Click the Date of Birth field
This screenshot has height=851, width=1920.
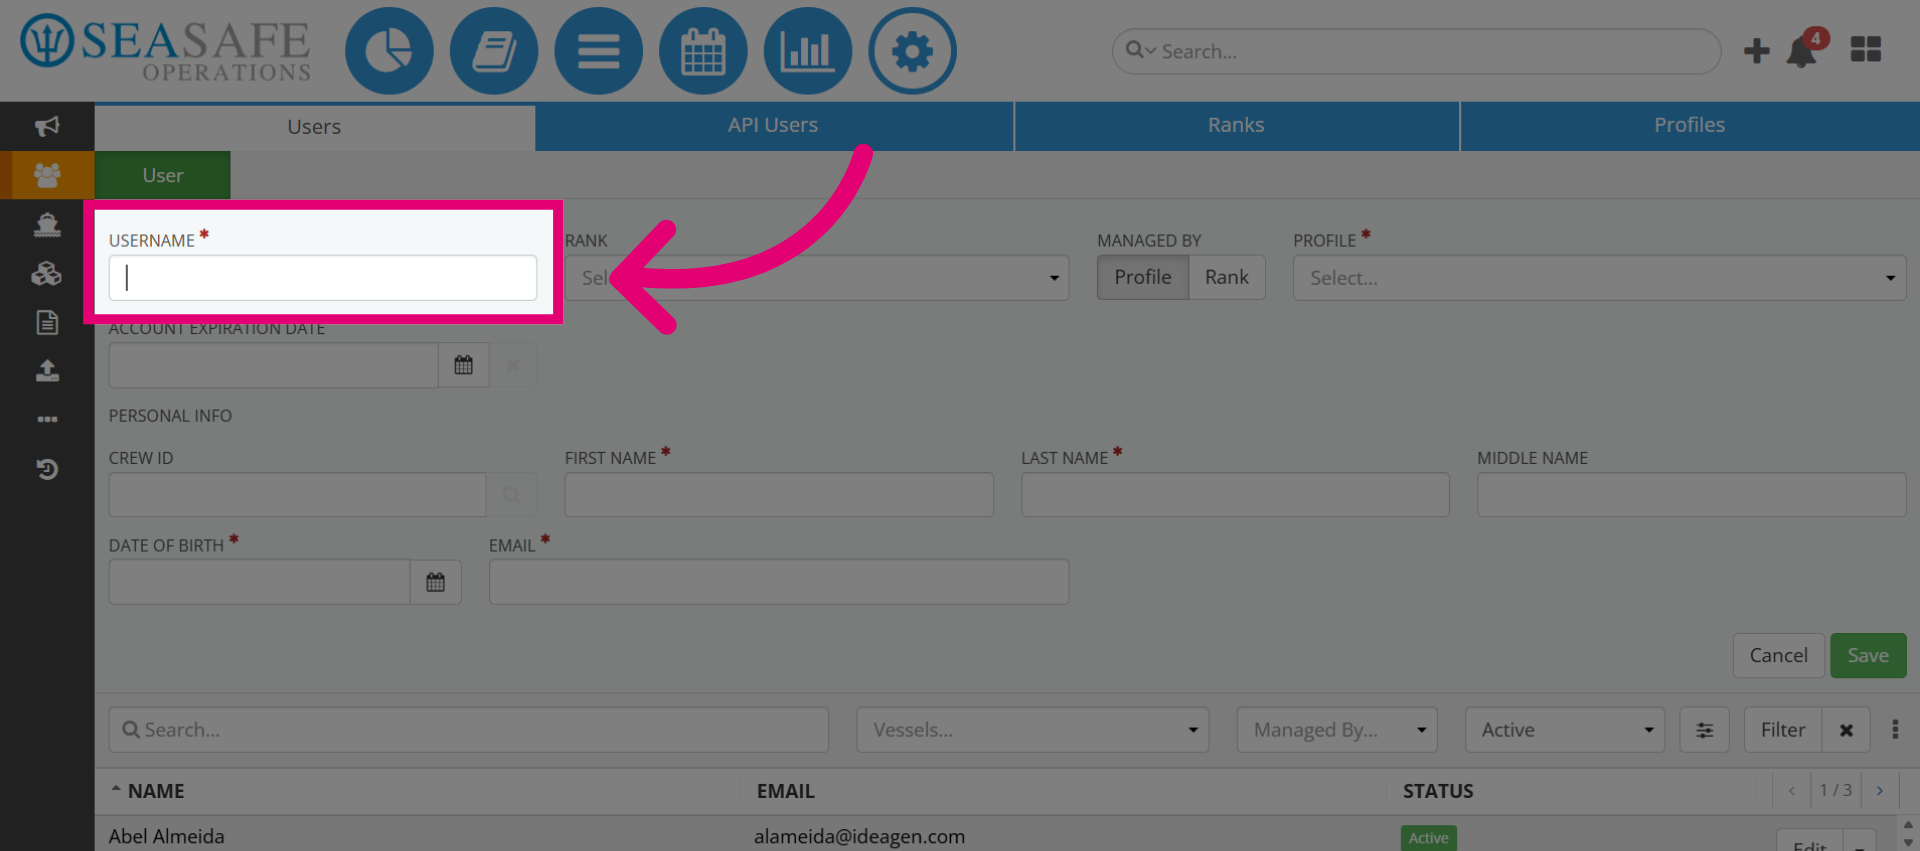259,582
